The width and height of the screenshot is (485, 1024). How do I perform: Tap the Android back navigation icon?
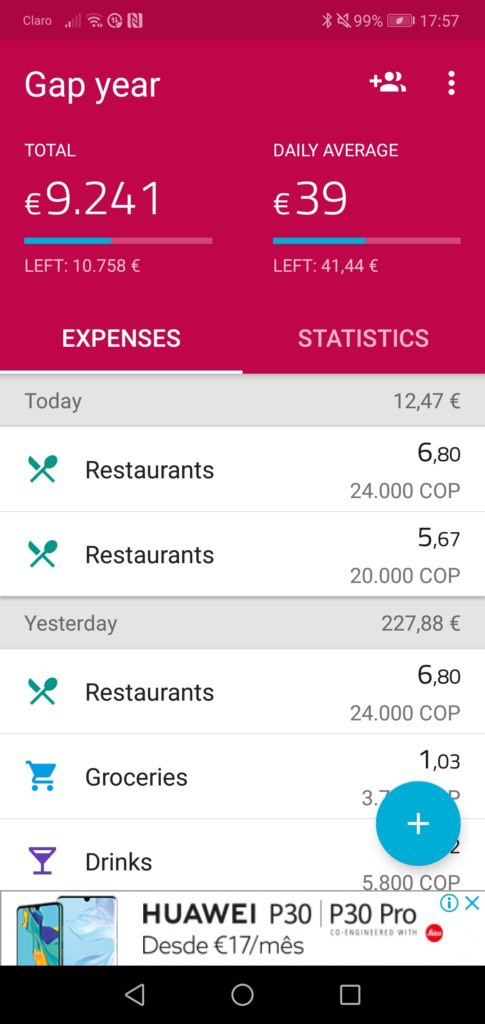tap(134, 995)
